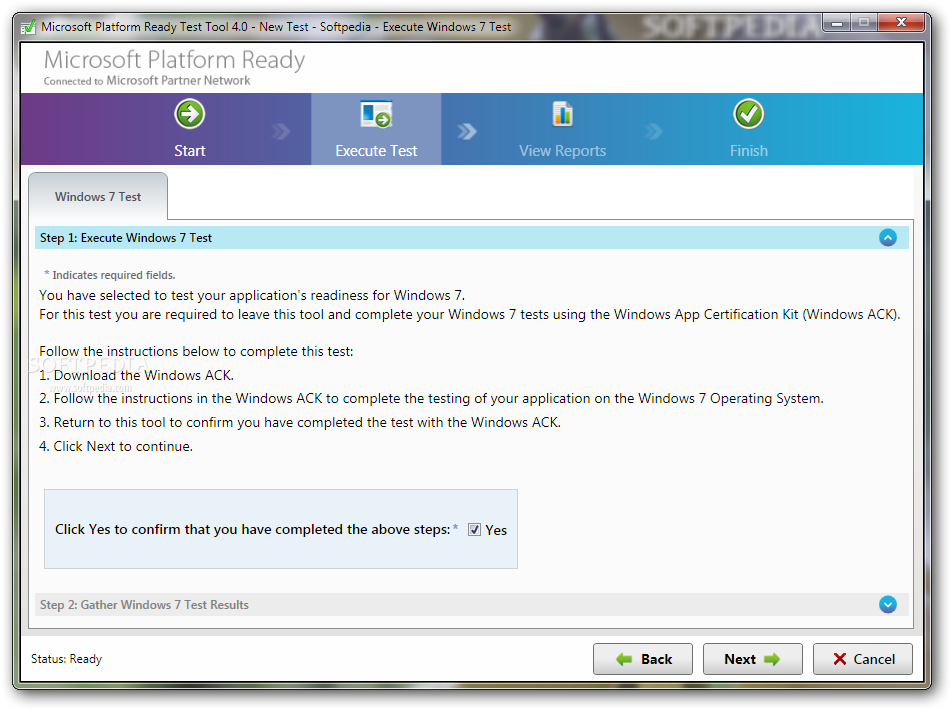Click the 'Return to this tool to confirm' instruction
This screenshot has width=952, height=710.
tap(300, 422)
